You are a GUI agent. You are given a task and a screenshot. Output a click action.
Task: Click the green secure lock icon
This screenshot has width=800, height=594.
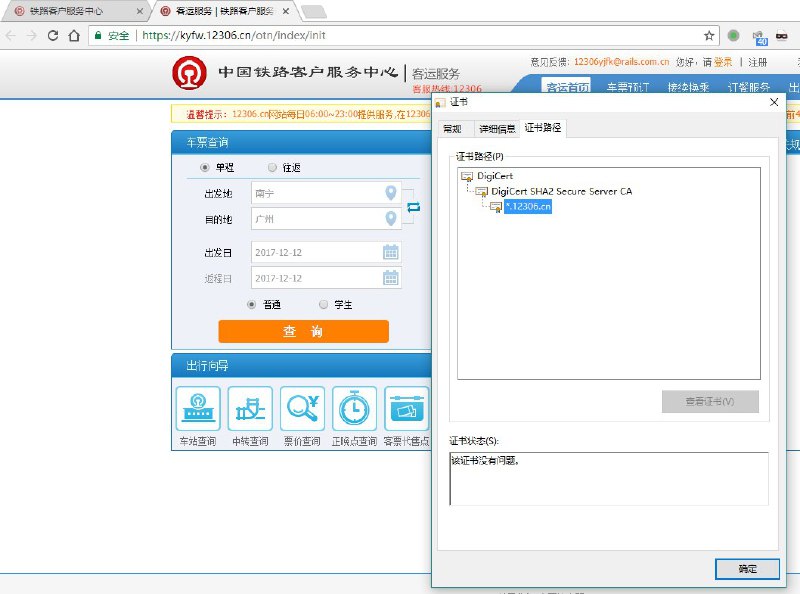(x=98, y=35)
